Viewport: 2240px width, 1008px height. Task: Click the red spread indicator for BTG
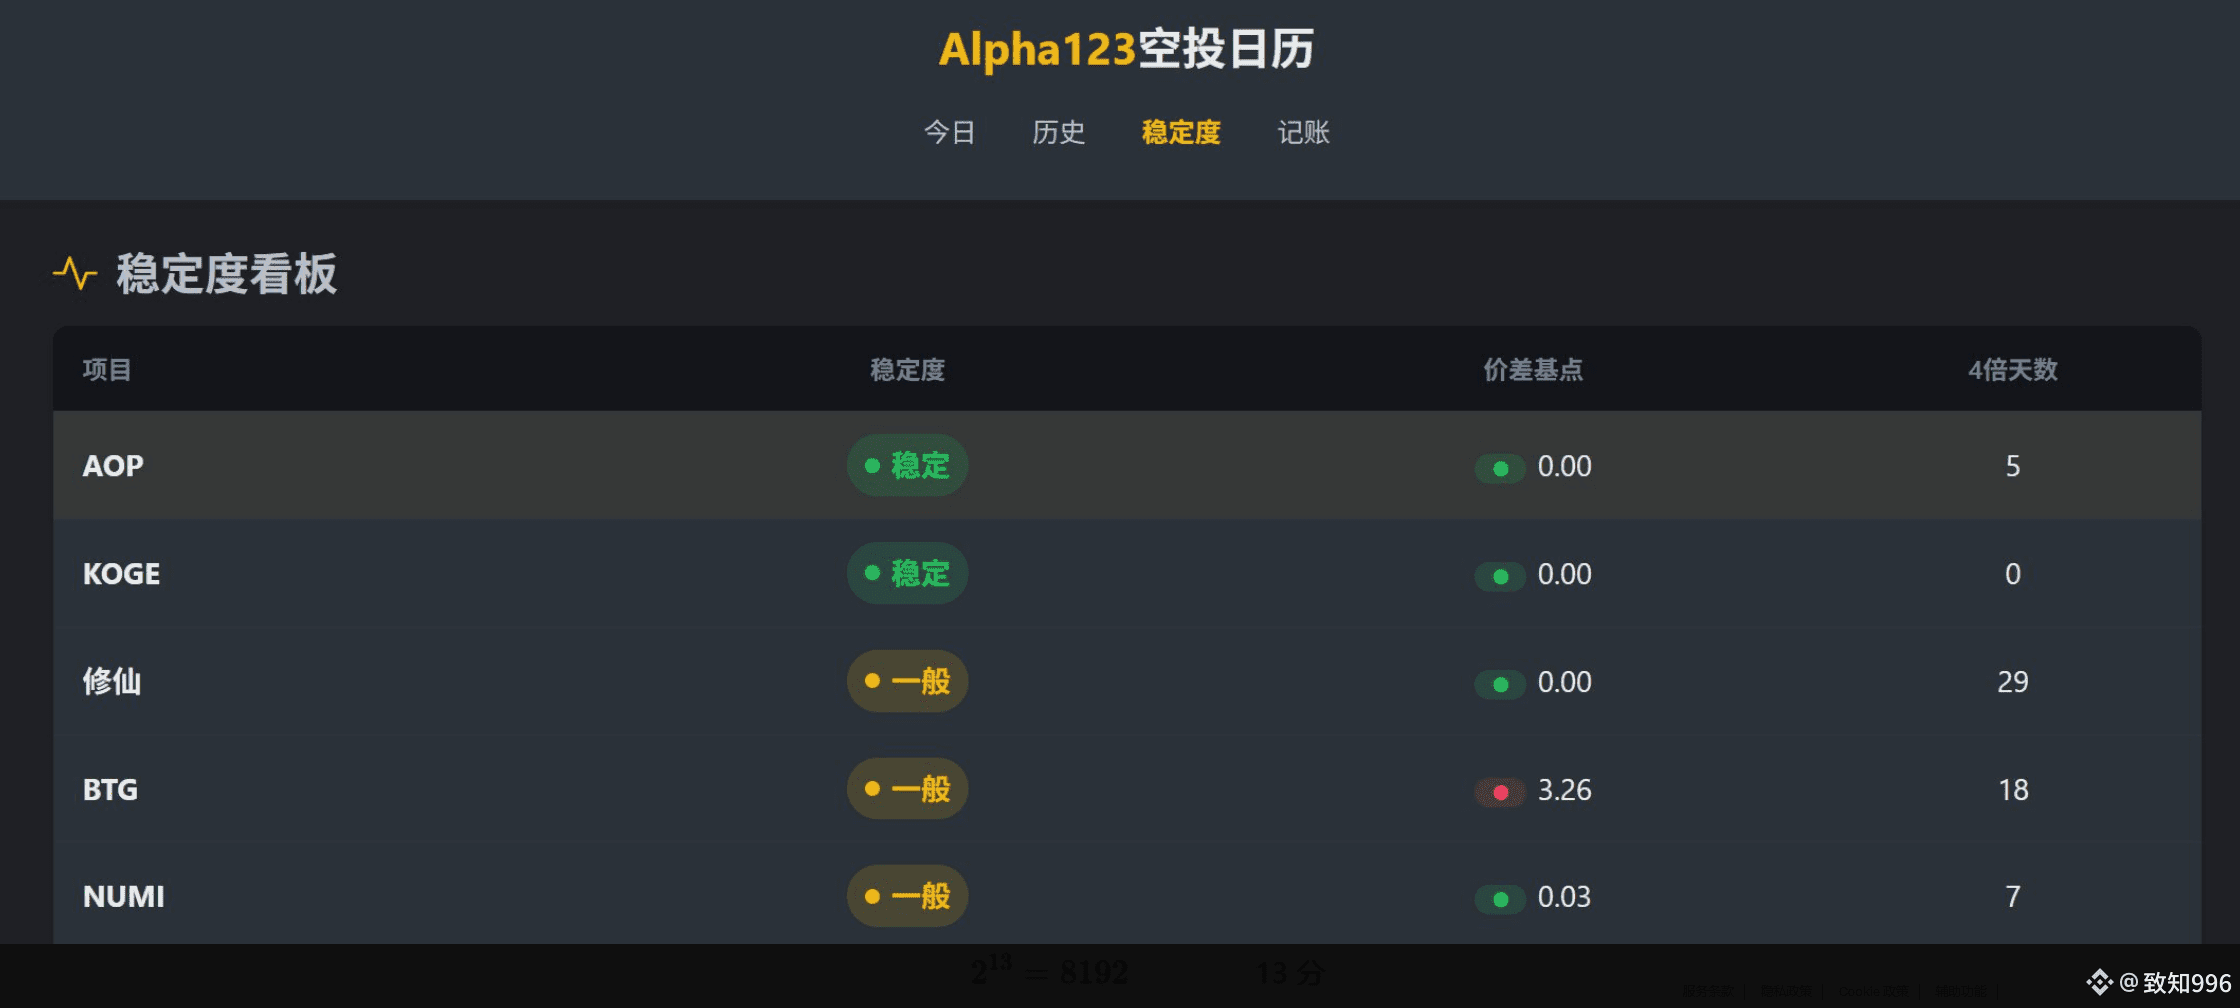(x=1500, y=792)
